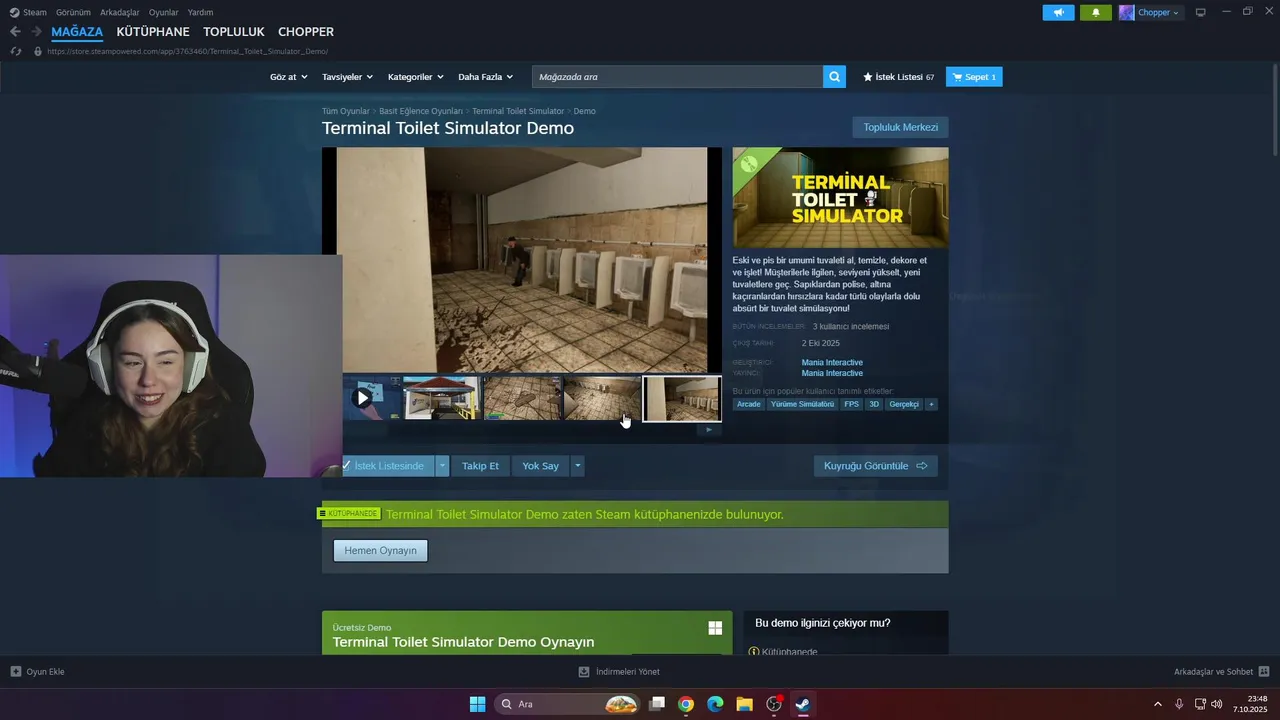Advance thumbnail strip with right arrow
The width and height of the screenshot is (1280, 720).
709,430
